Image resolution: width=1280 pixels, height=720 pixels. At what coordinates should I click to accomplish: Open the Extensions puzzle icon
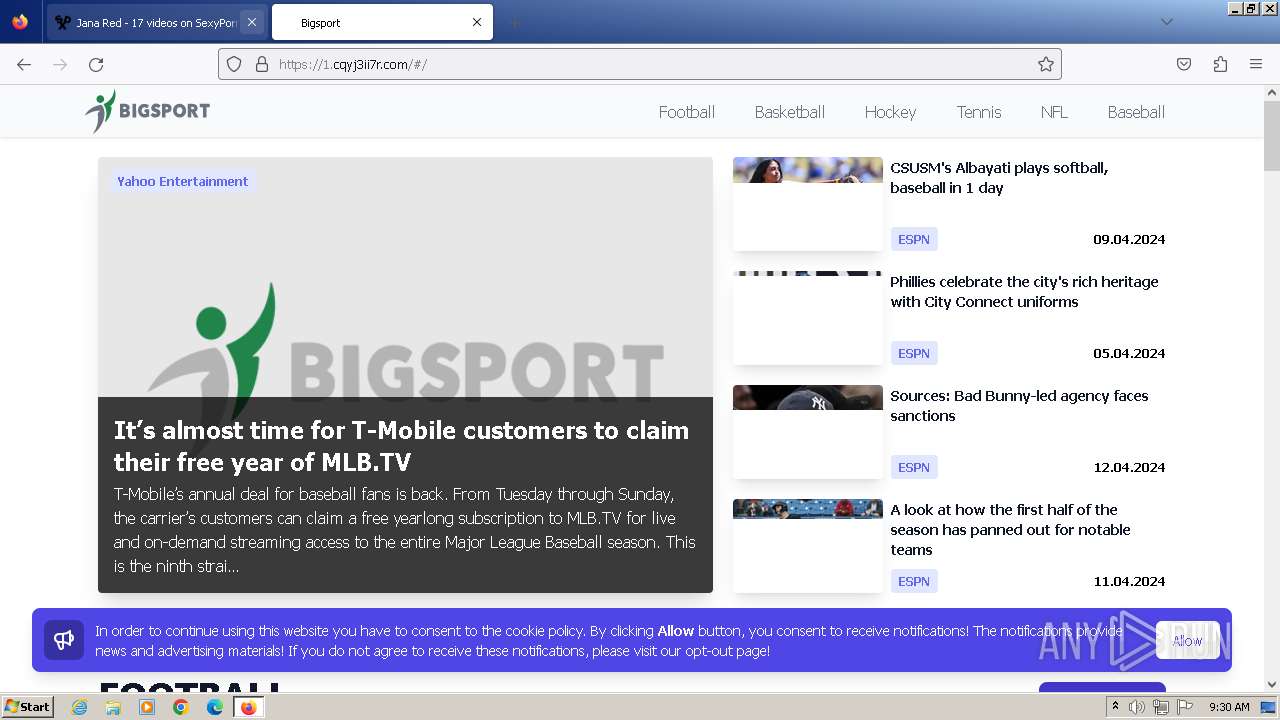1220,64
